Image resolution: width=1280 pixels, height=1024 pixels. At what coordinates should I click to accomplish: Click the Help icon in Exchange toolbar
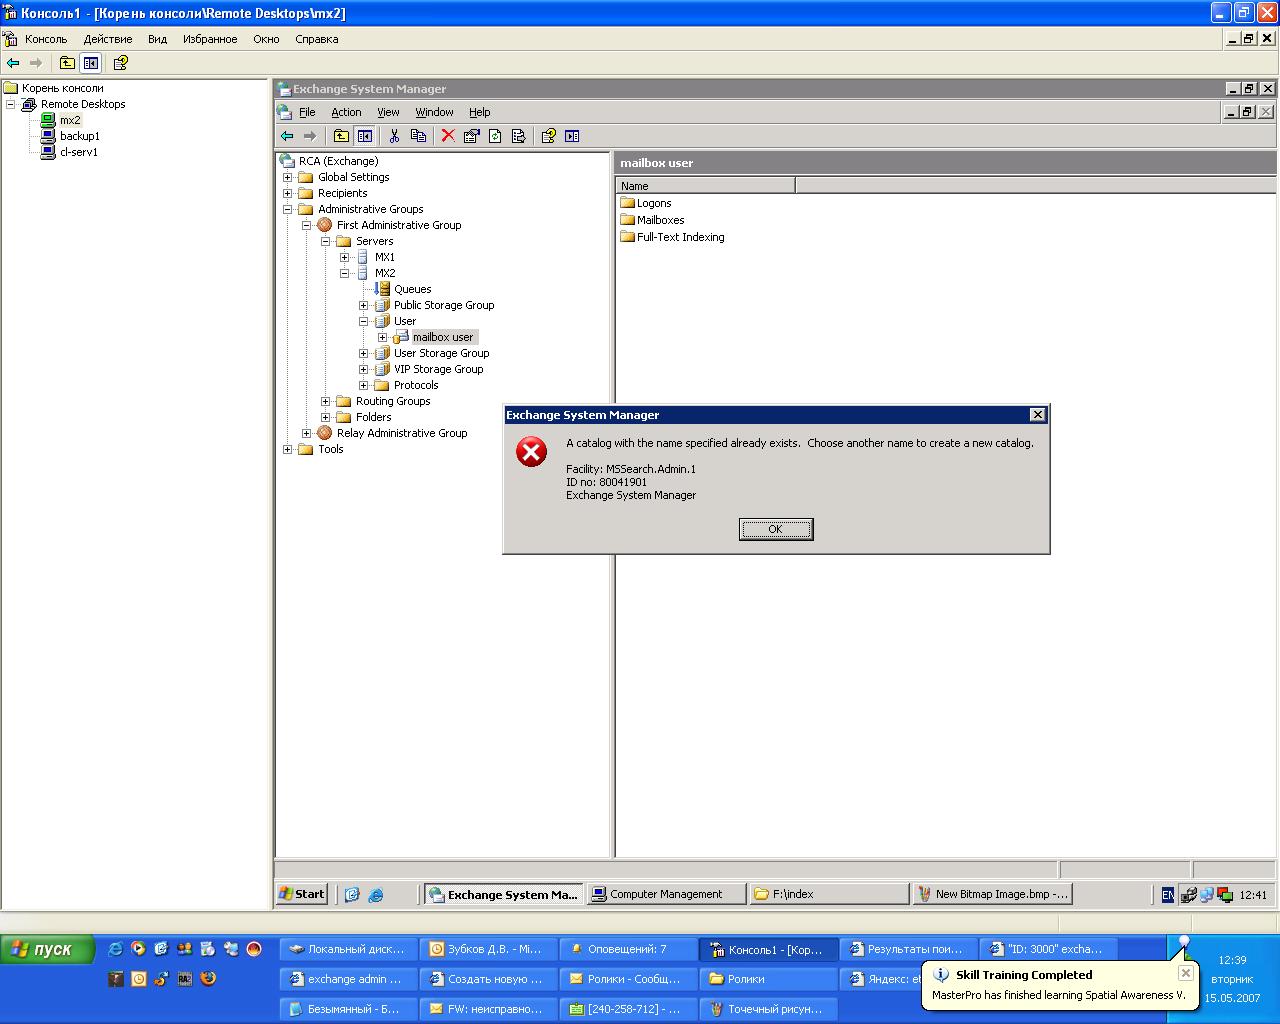coord(548,136)
